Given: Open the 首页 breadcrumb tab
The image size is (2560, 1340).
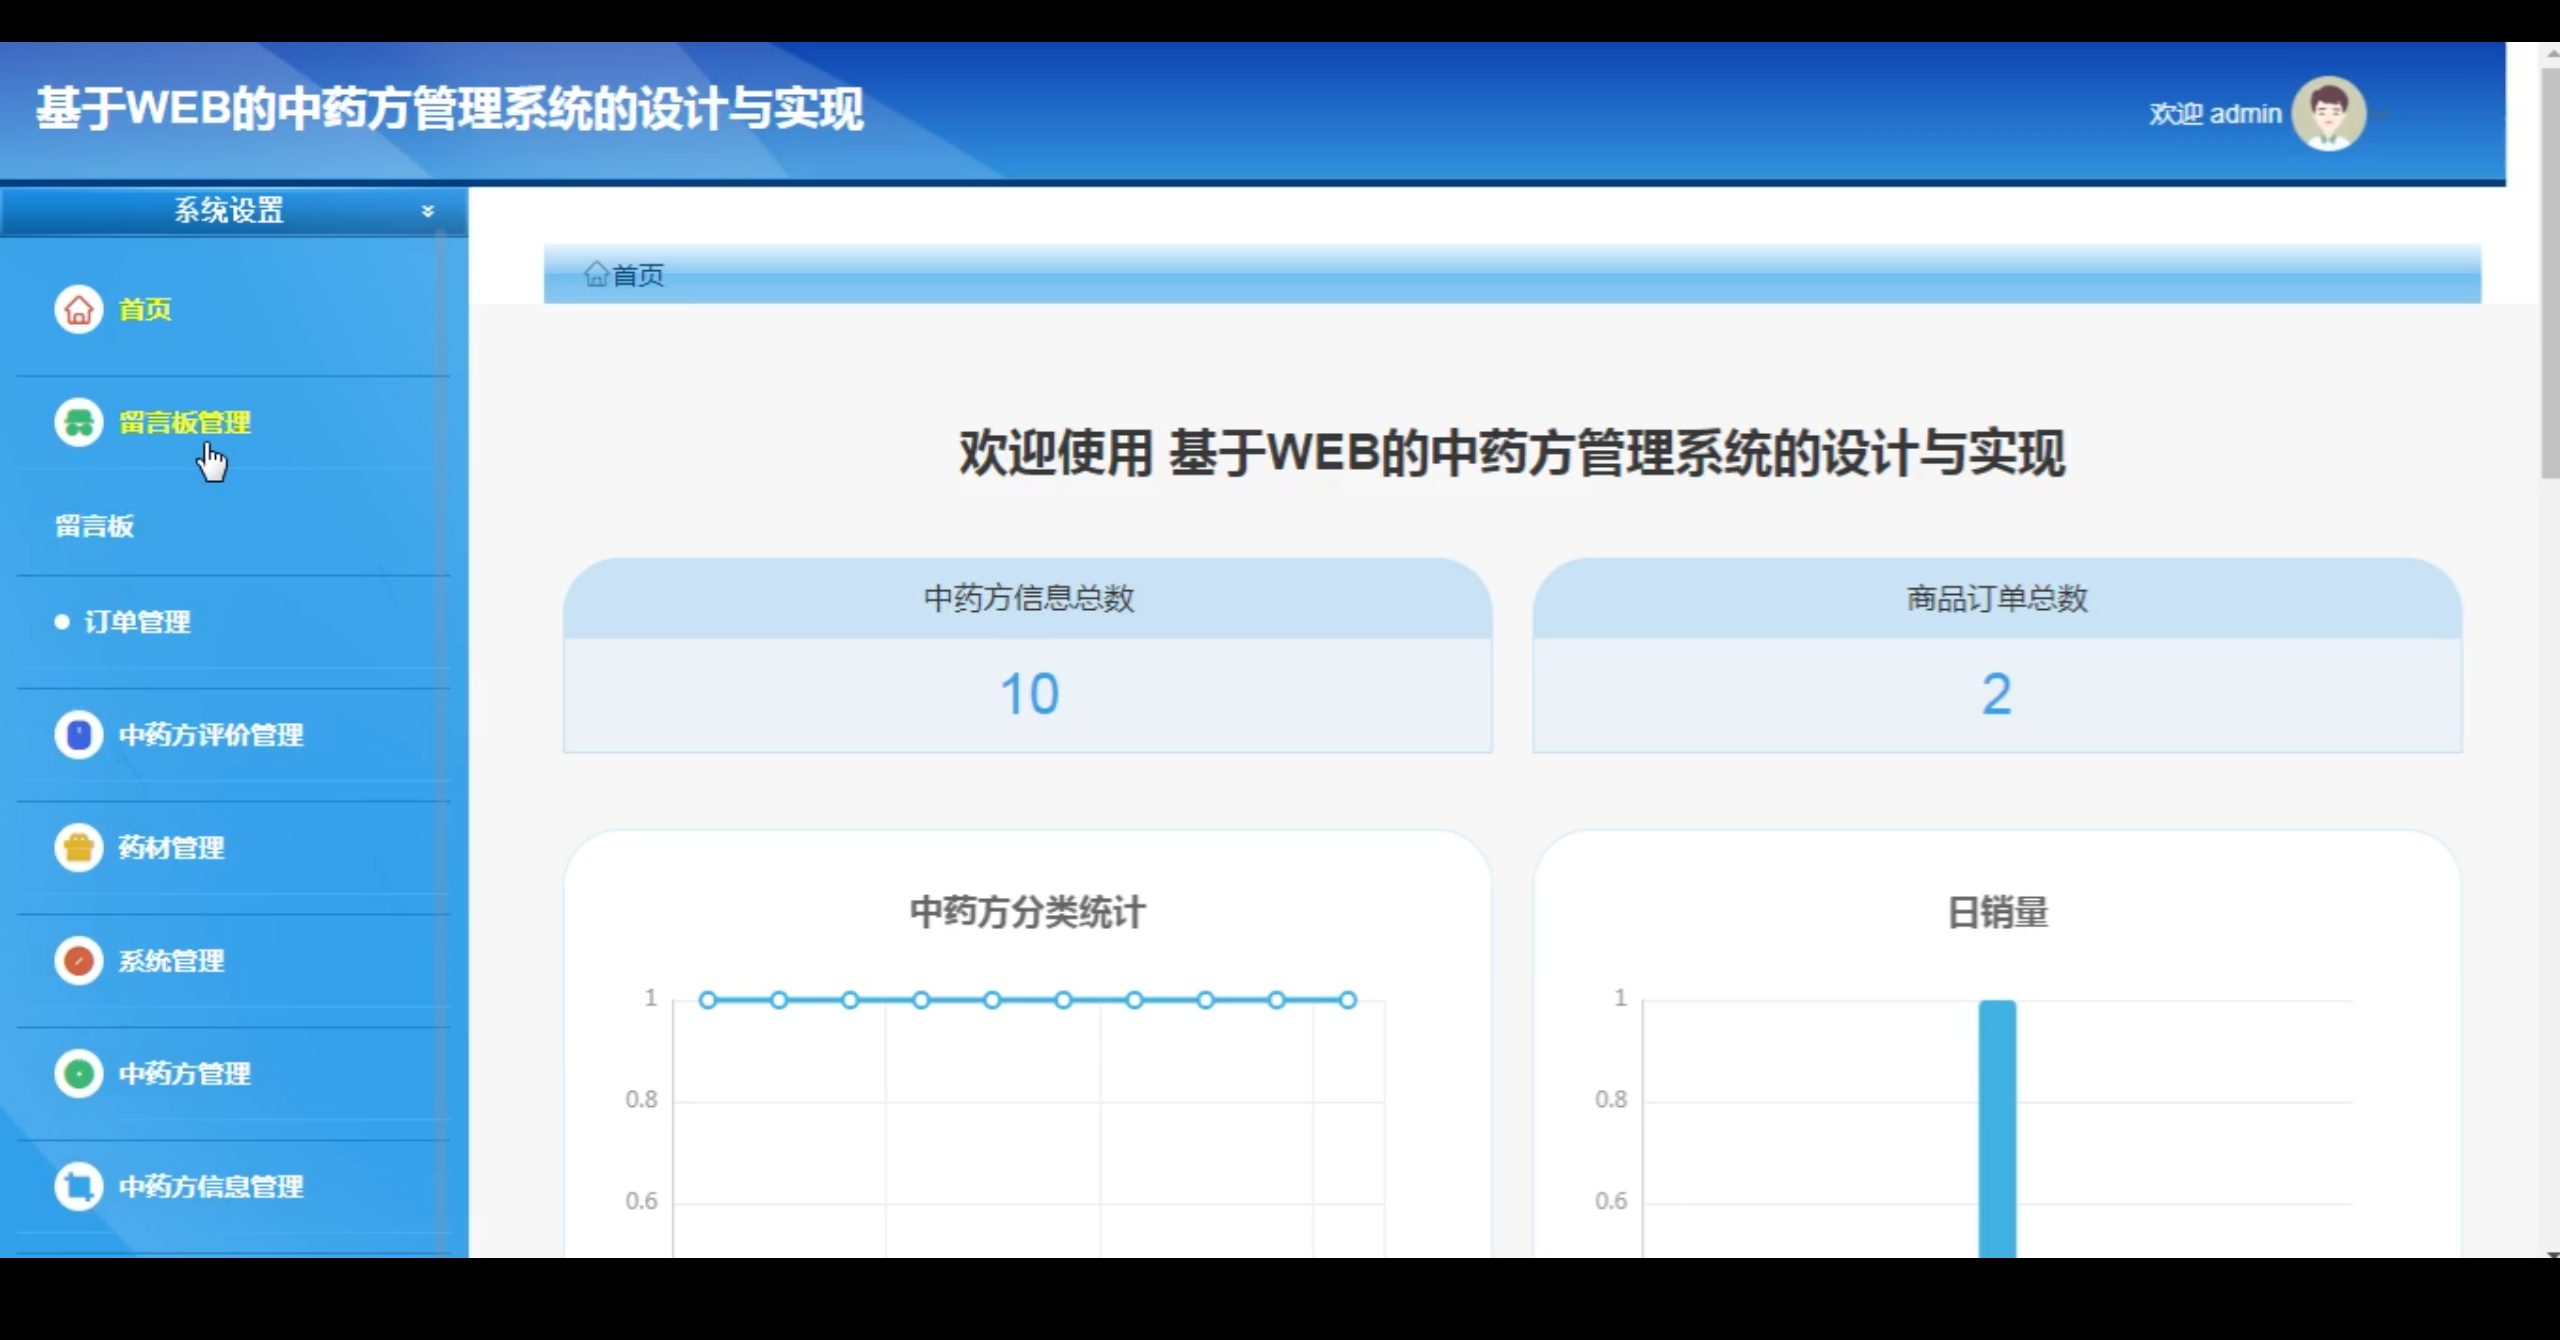Looking at the screenshot, I should tap(637, 276).
